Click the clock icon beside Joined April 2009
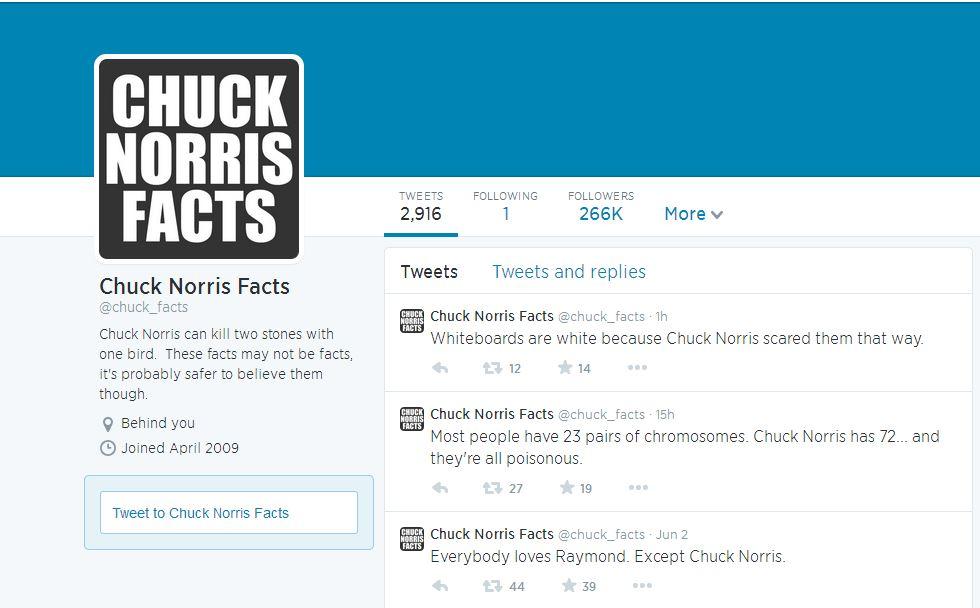Image resolution: width=980 pixels, height=608 pixels. pos(108,448)
